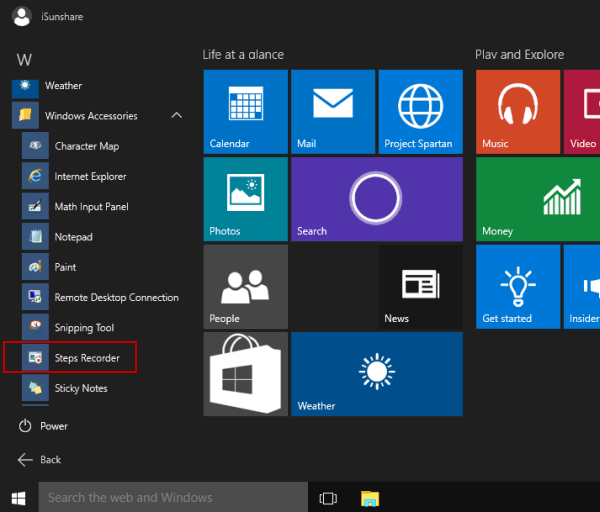Launch Remote Desktop Connection
600x512 pixels.
pyautogui.click(x=116, y=297)
